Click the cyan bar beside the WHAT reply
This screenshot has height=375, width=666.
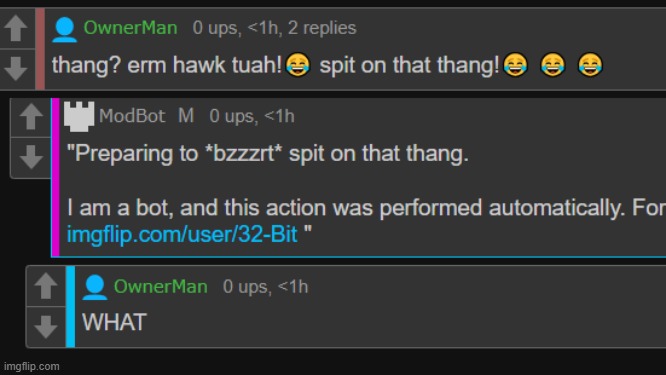pyautogui.click(x=71, y=307)
